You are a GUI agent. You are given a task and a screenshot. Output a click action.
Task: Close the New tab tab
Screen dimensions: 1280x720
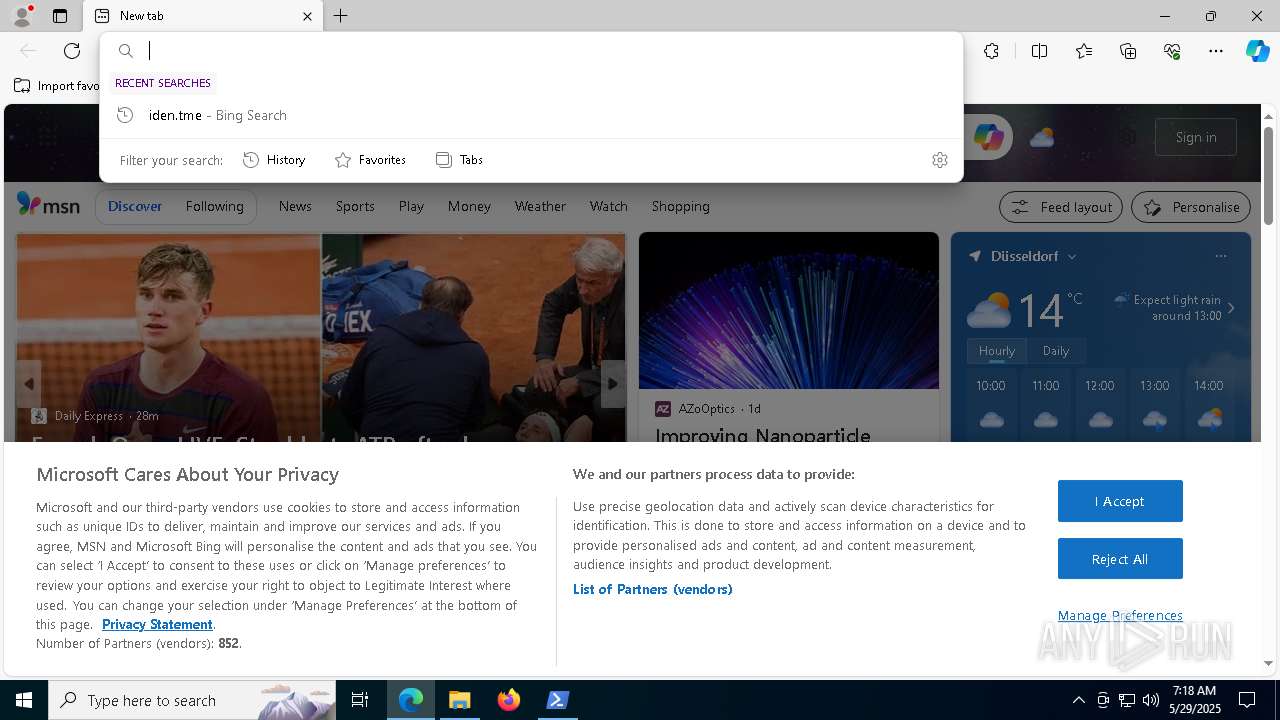click(307, 16)
